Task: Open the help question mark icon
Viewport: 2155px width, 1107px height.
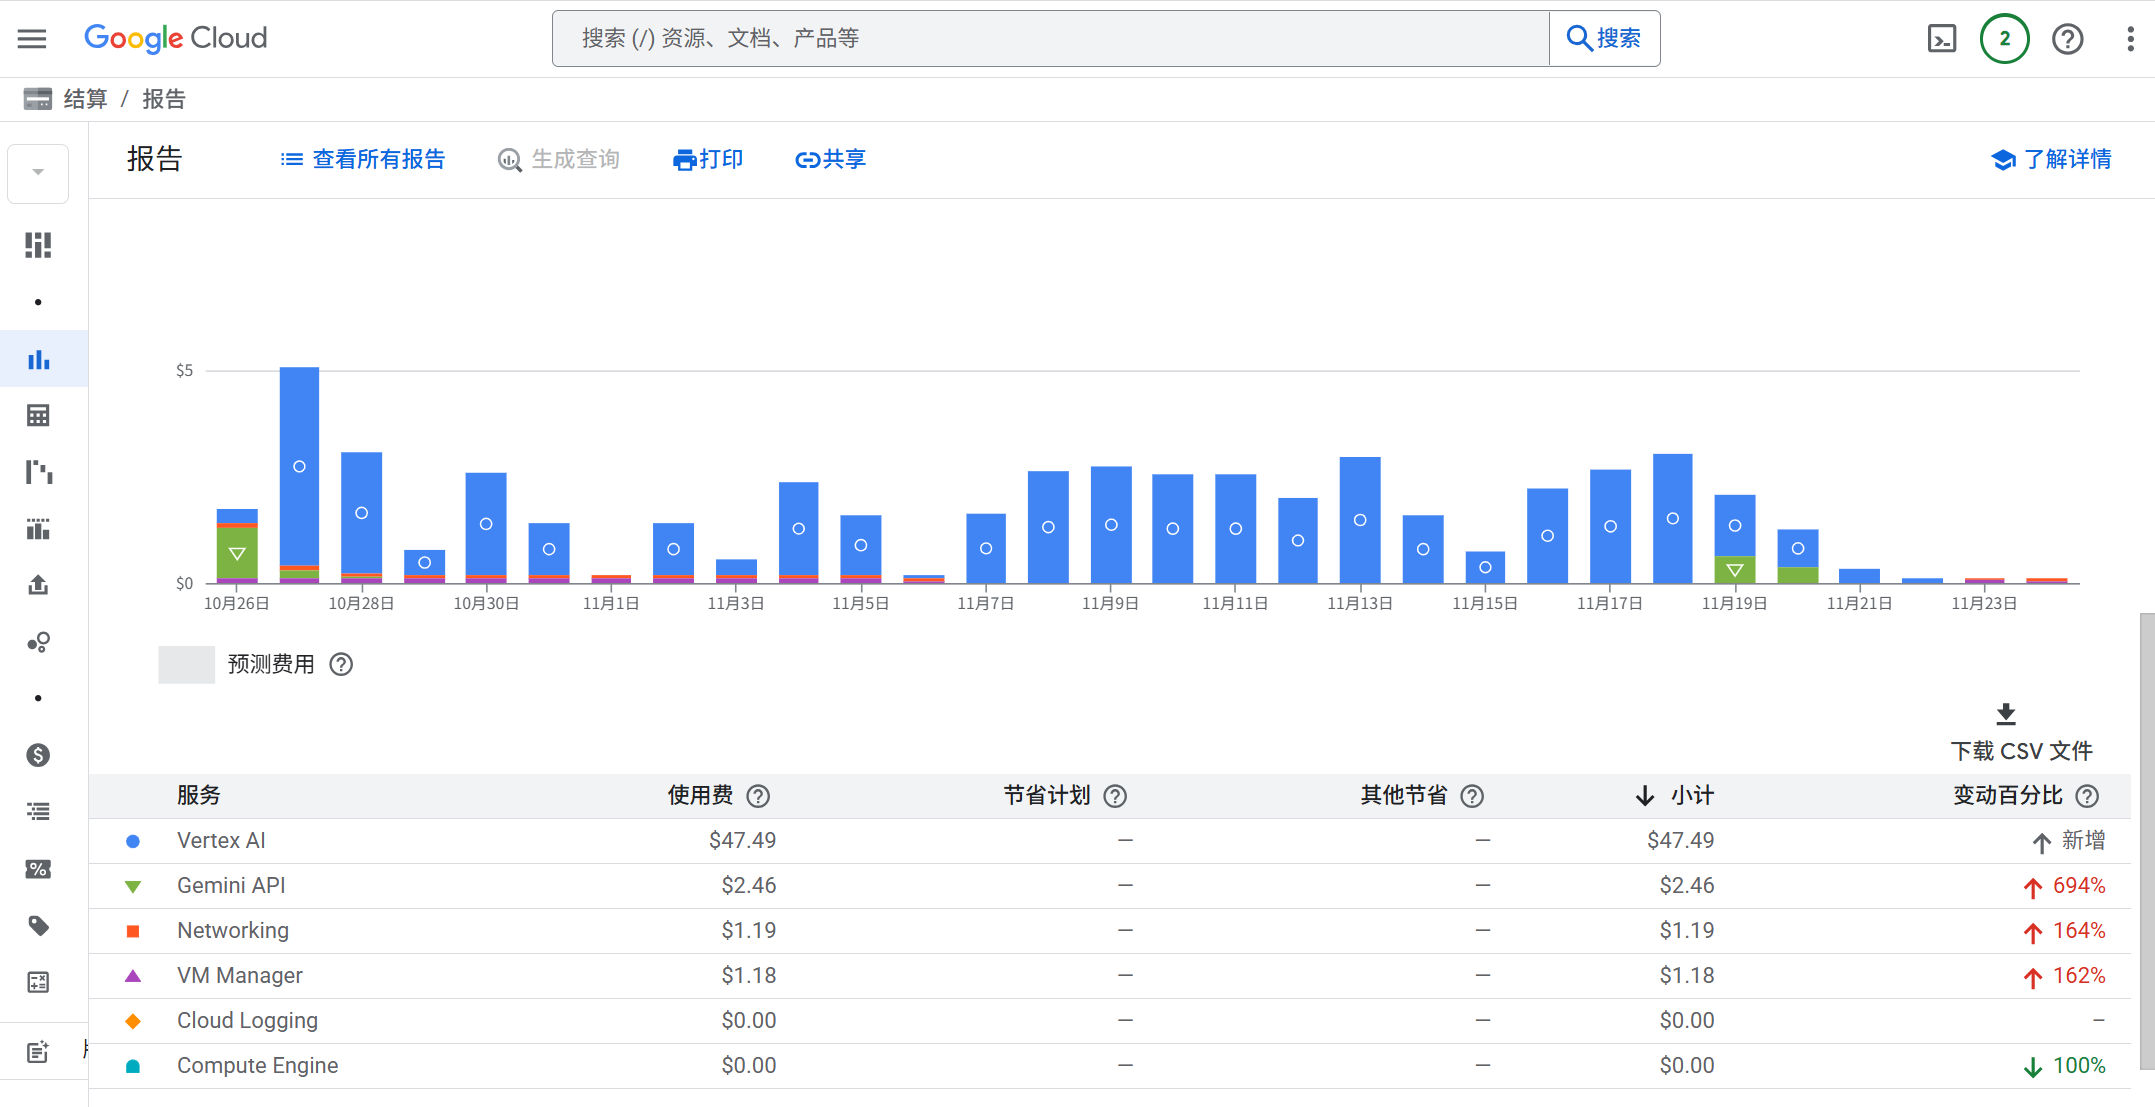Action: 2067,39
